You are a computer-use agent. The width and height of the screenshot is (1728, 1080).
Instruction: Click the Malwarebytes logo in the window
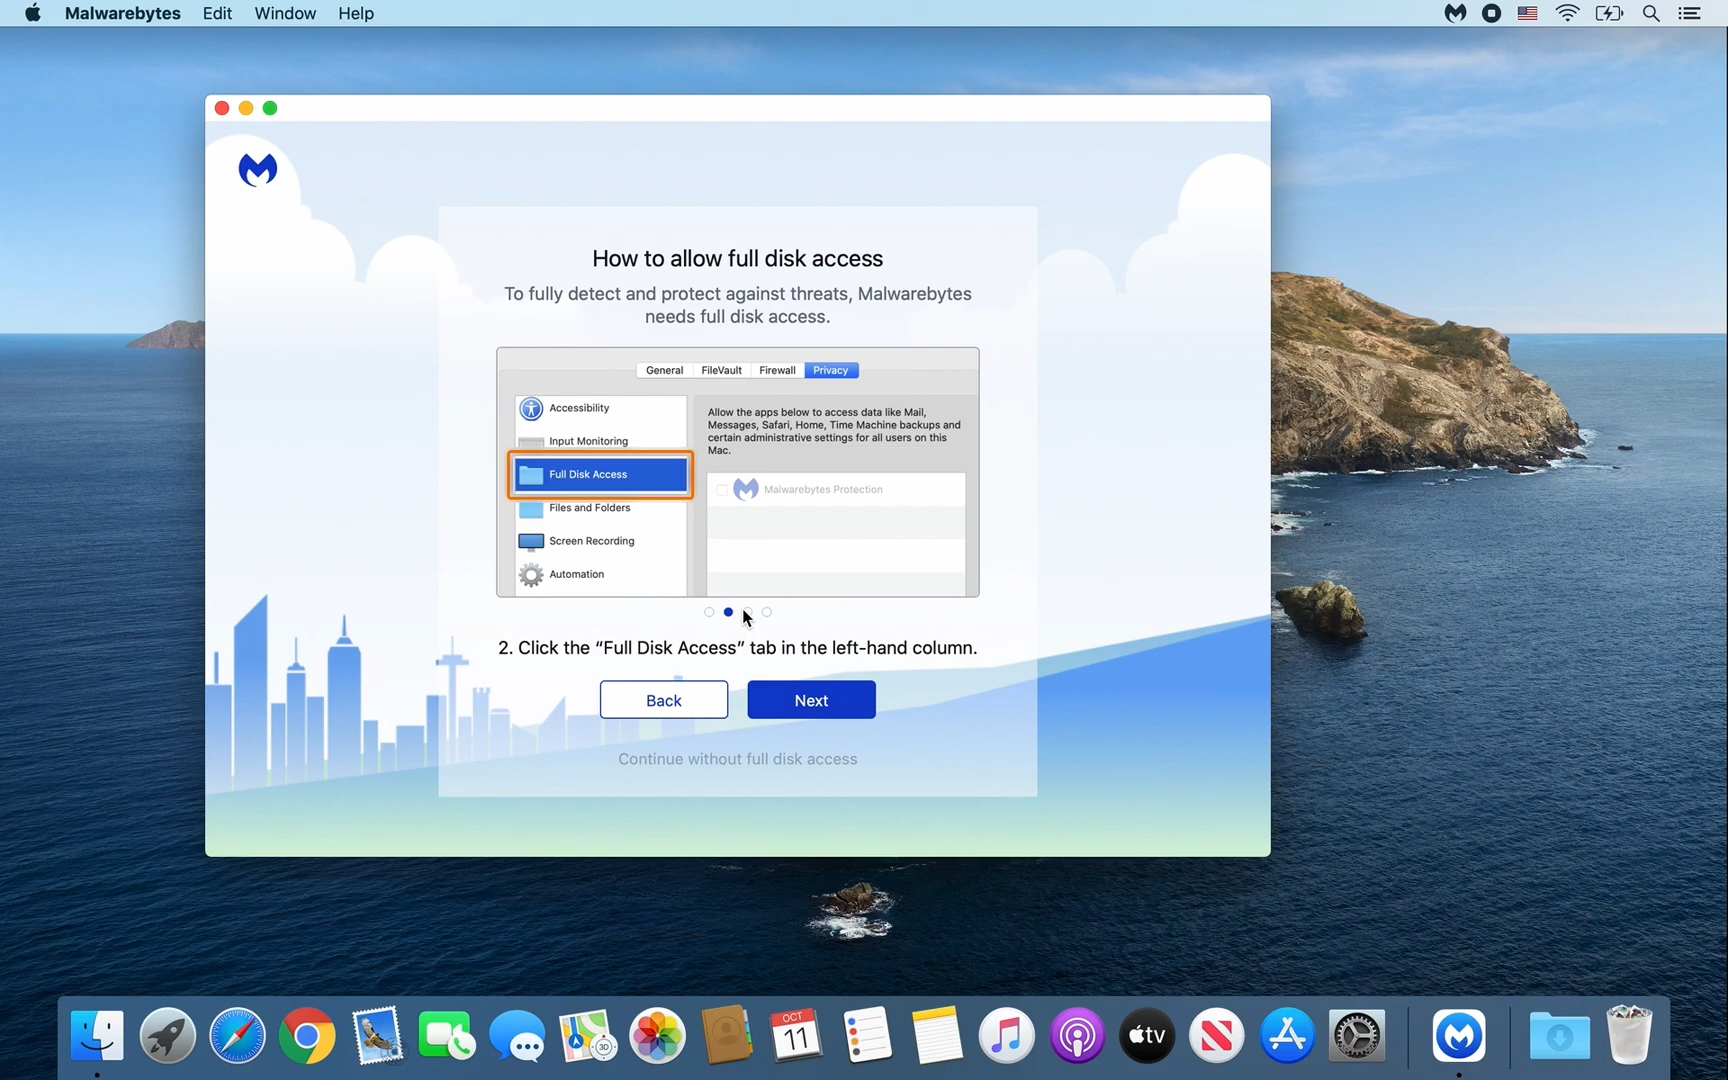click(258, 170)
